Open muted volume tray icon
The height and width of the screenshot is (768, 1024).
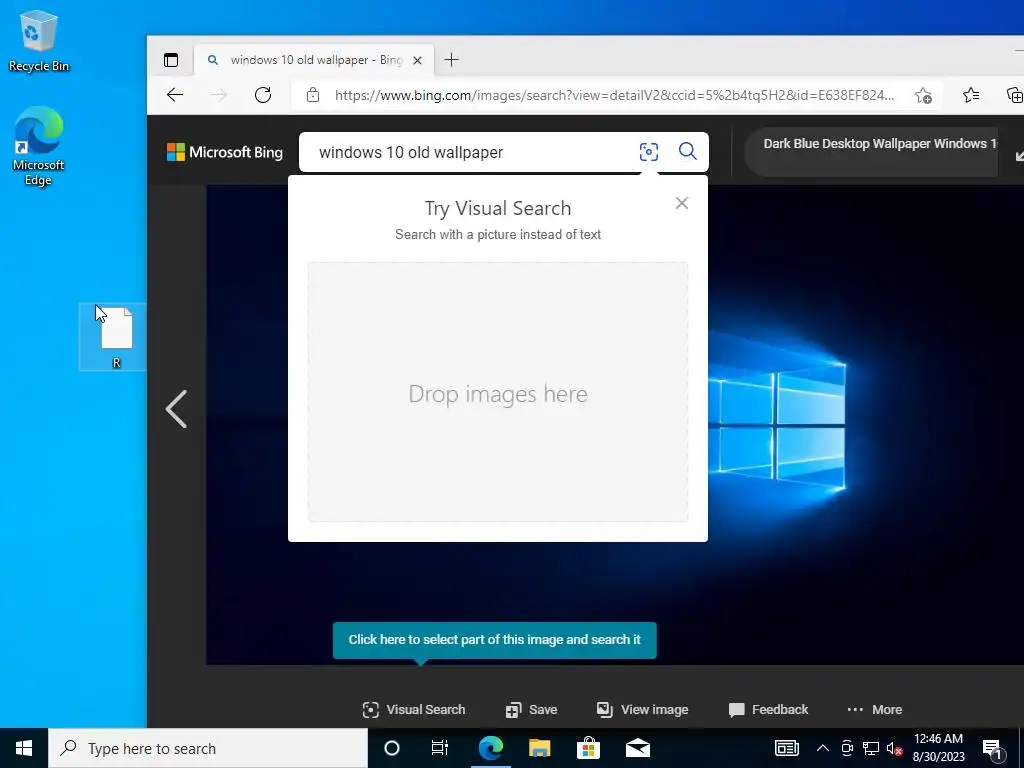click(x=894, y=748)
